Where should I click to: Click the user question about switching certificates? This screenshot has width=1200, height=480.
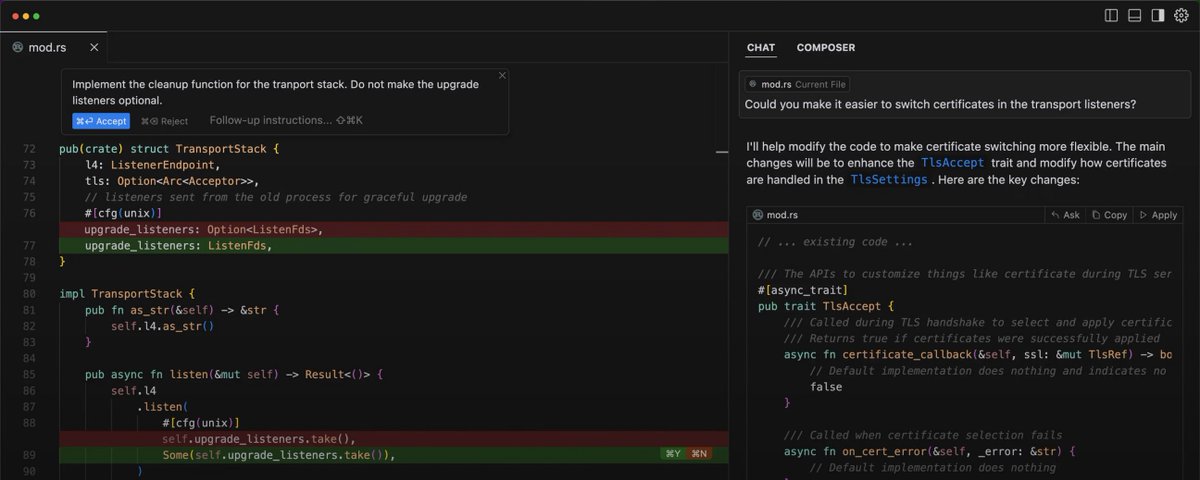[x=940, y=104]
